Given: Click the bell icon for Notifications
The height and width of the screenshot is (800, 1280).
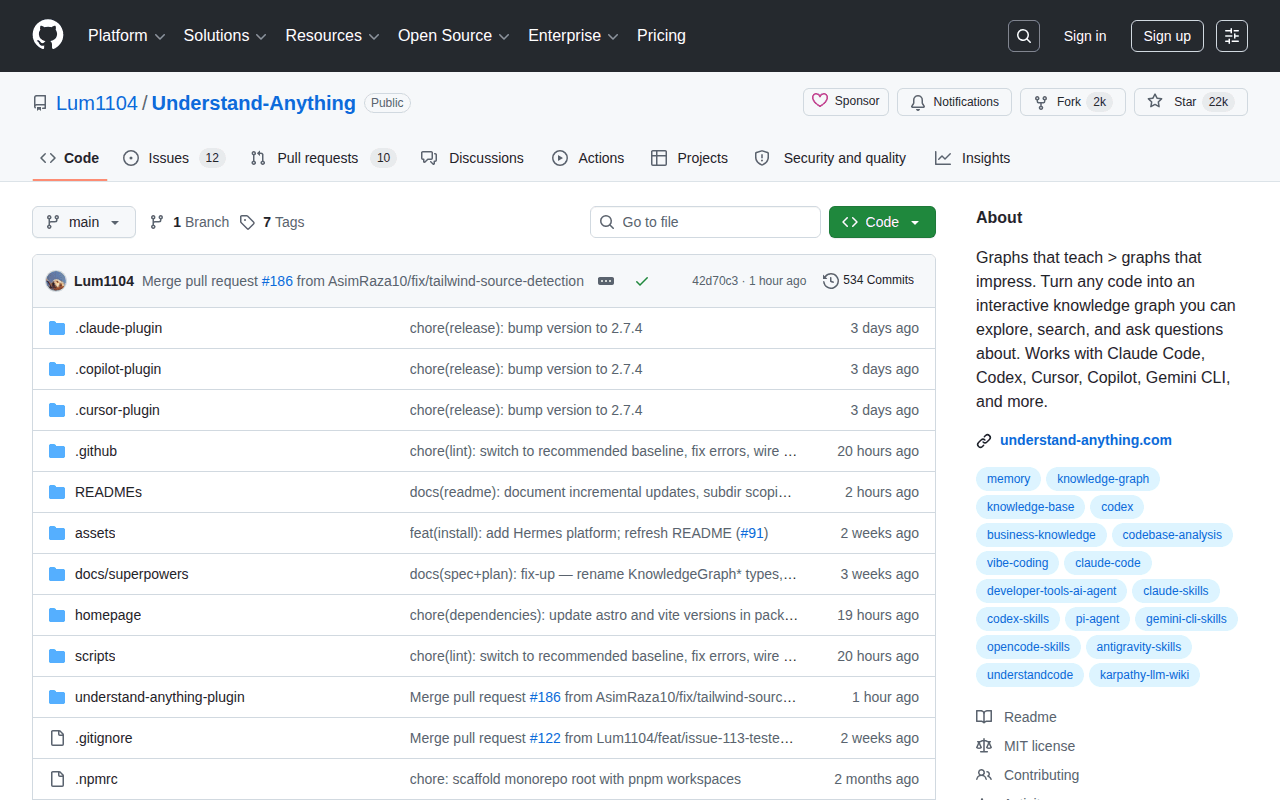Looking at the screenshot, I should [918, 102].
